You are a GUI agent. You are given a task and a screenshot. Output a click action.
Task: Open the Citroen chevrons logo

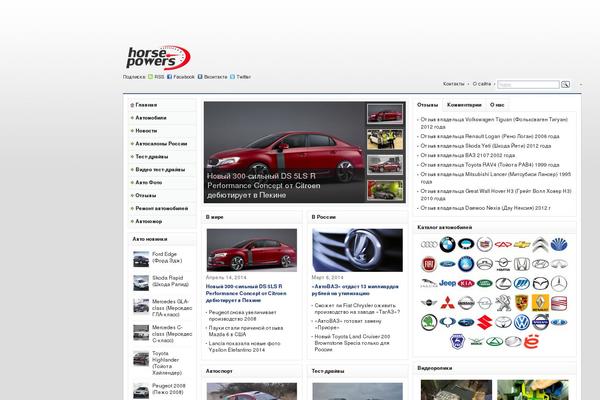(x=540, y=245)
